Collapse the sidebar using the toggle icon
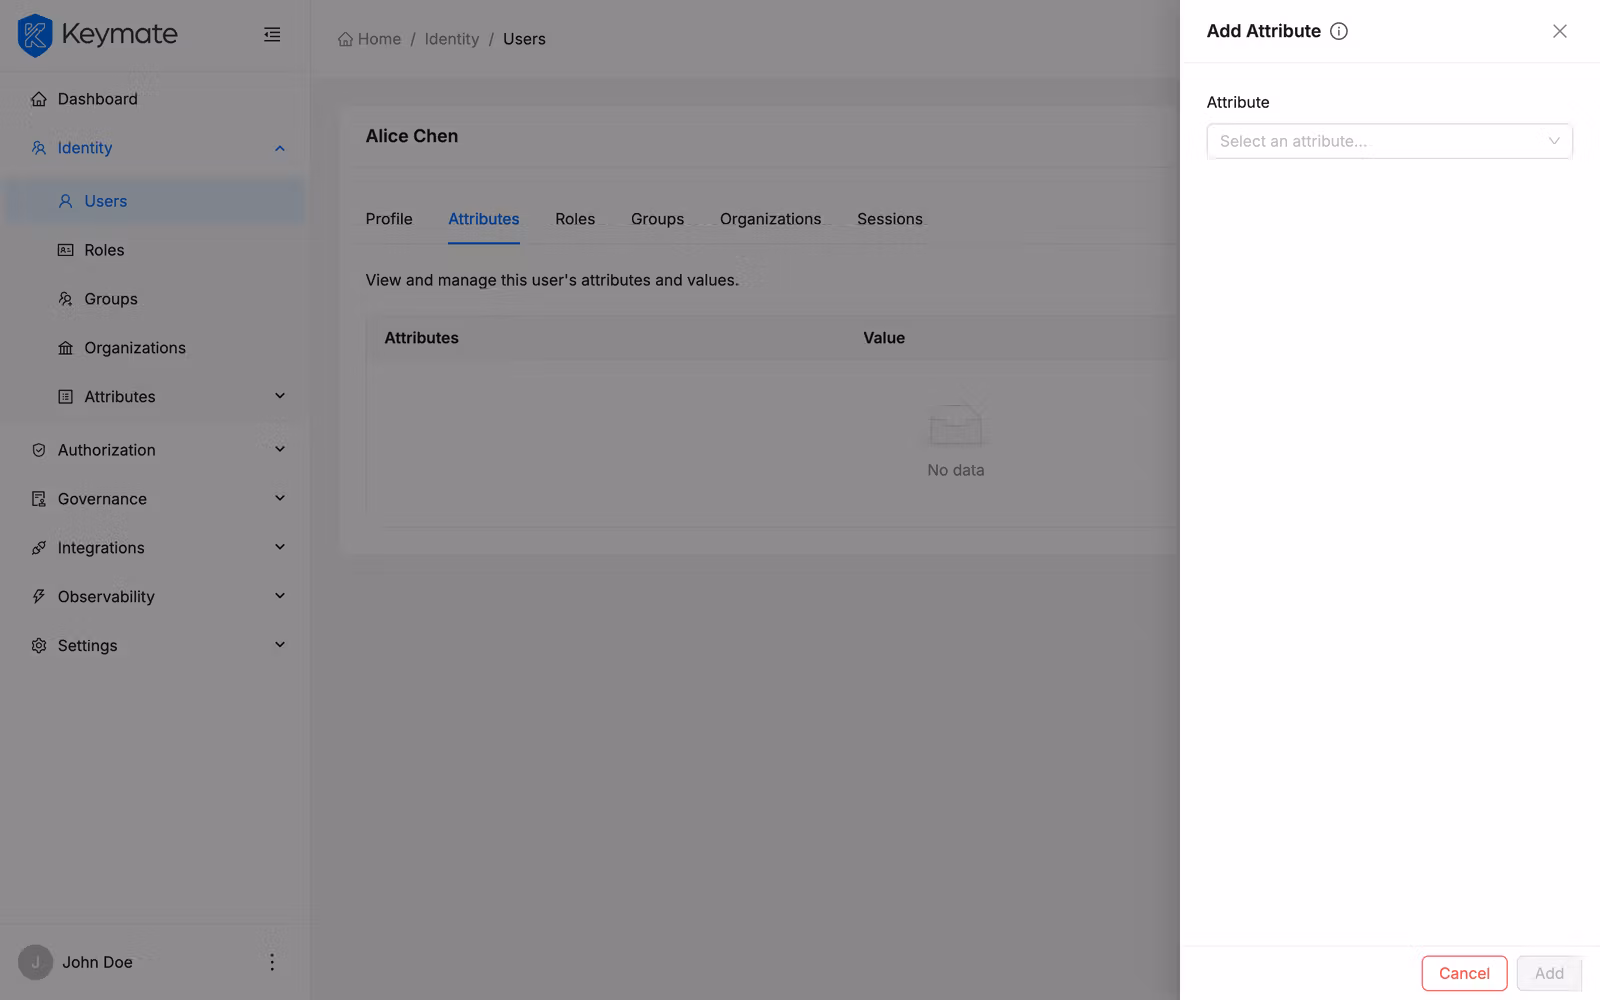This screenshot has height=1000, width=1600. coord(271,34)
